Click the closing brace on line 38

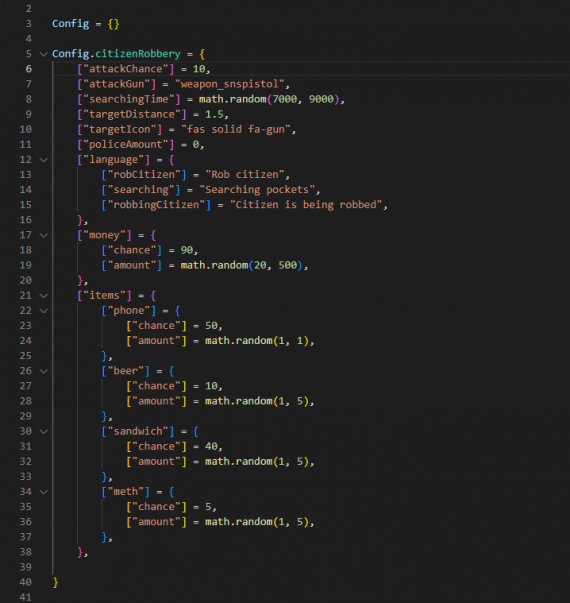click(80, 552)
